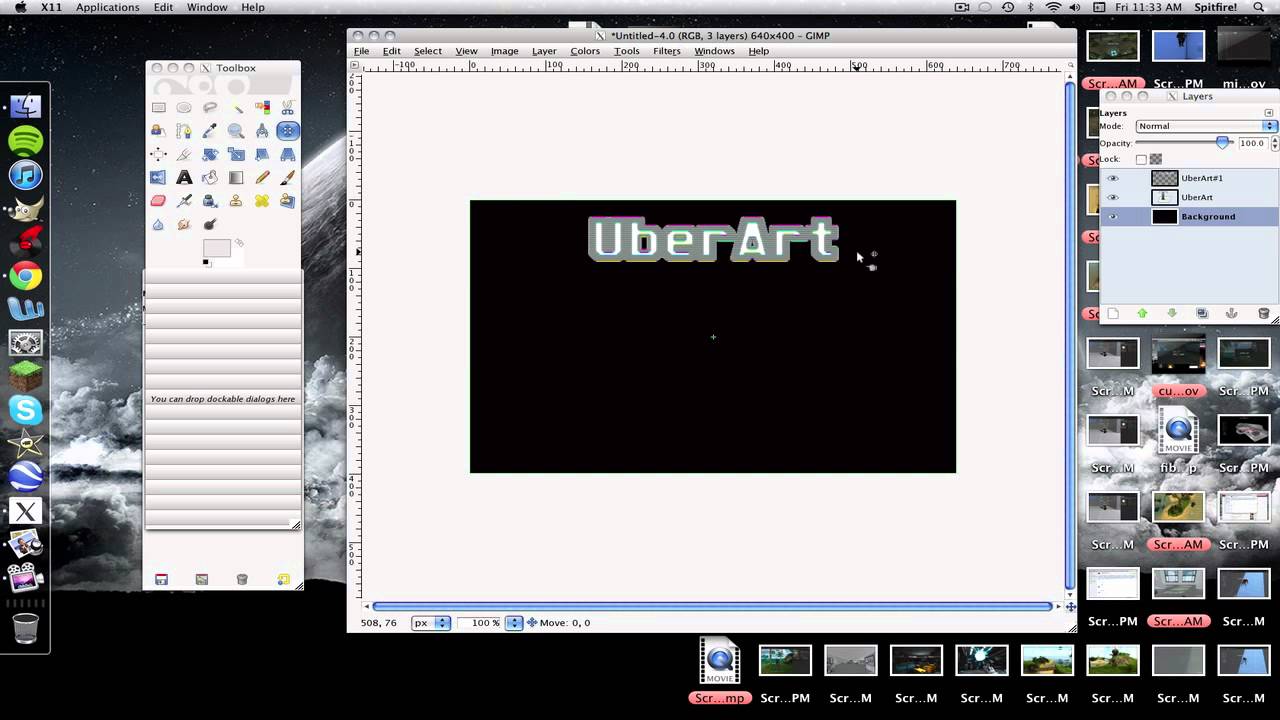Viewport: 1280px width, 720px height.
Task: Click the canvas navigation icon bottom-right corner
Action: coord(1071,607)
